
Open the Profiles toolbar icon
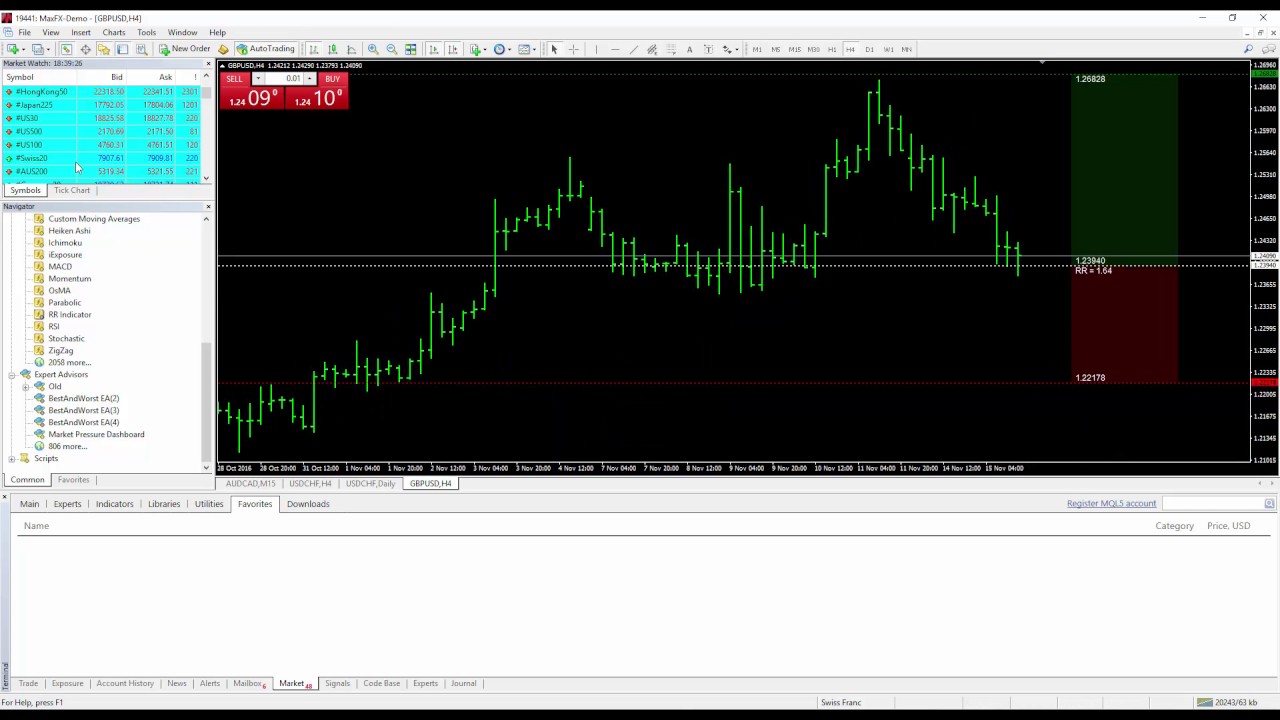pyautogui.click(x=38, y=49)
